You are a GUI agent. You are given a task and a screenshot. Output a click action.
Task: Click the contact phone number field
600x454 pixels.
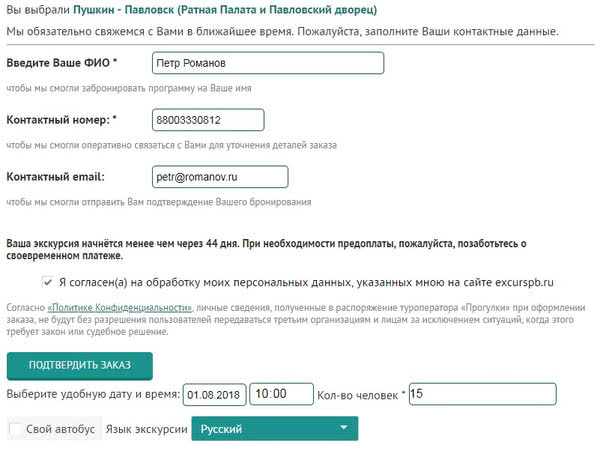tap(207, 121)
